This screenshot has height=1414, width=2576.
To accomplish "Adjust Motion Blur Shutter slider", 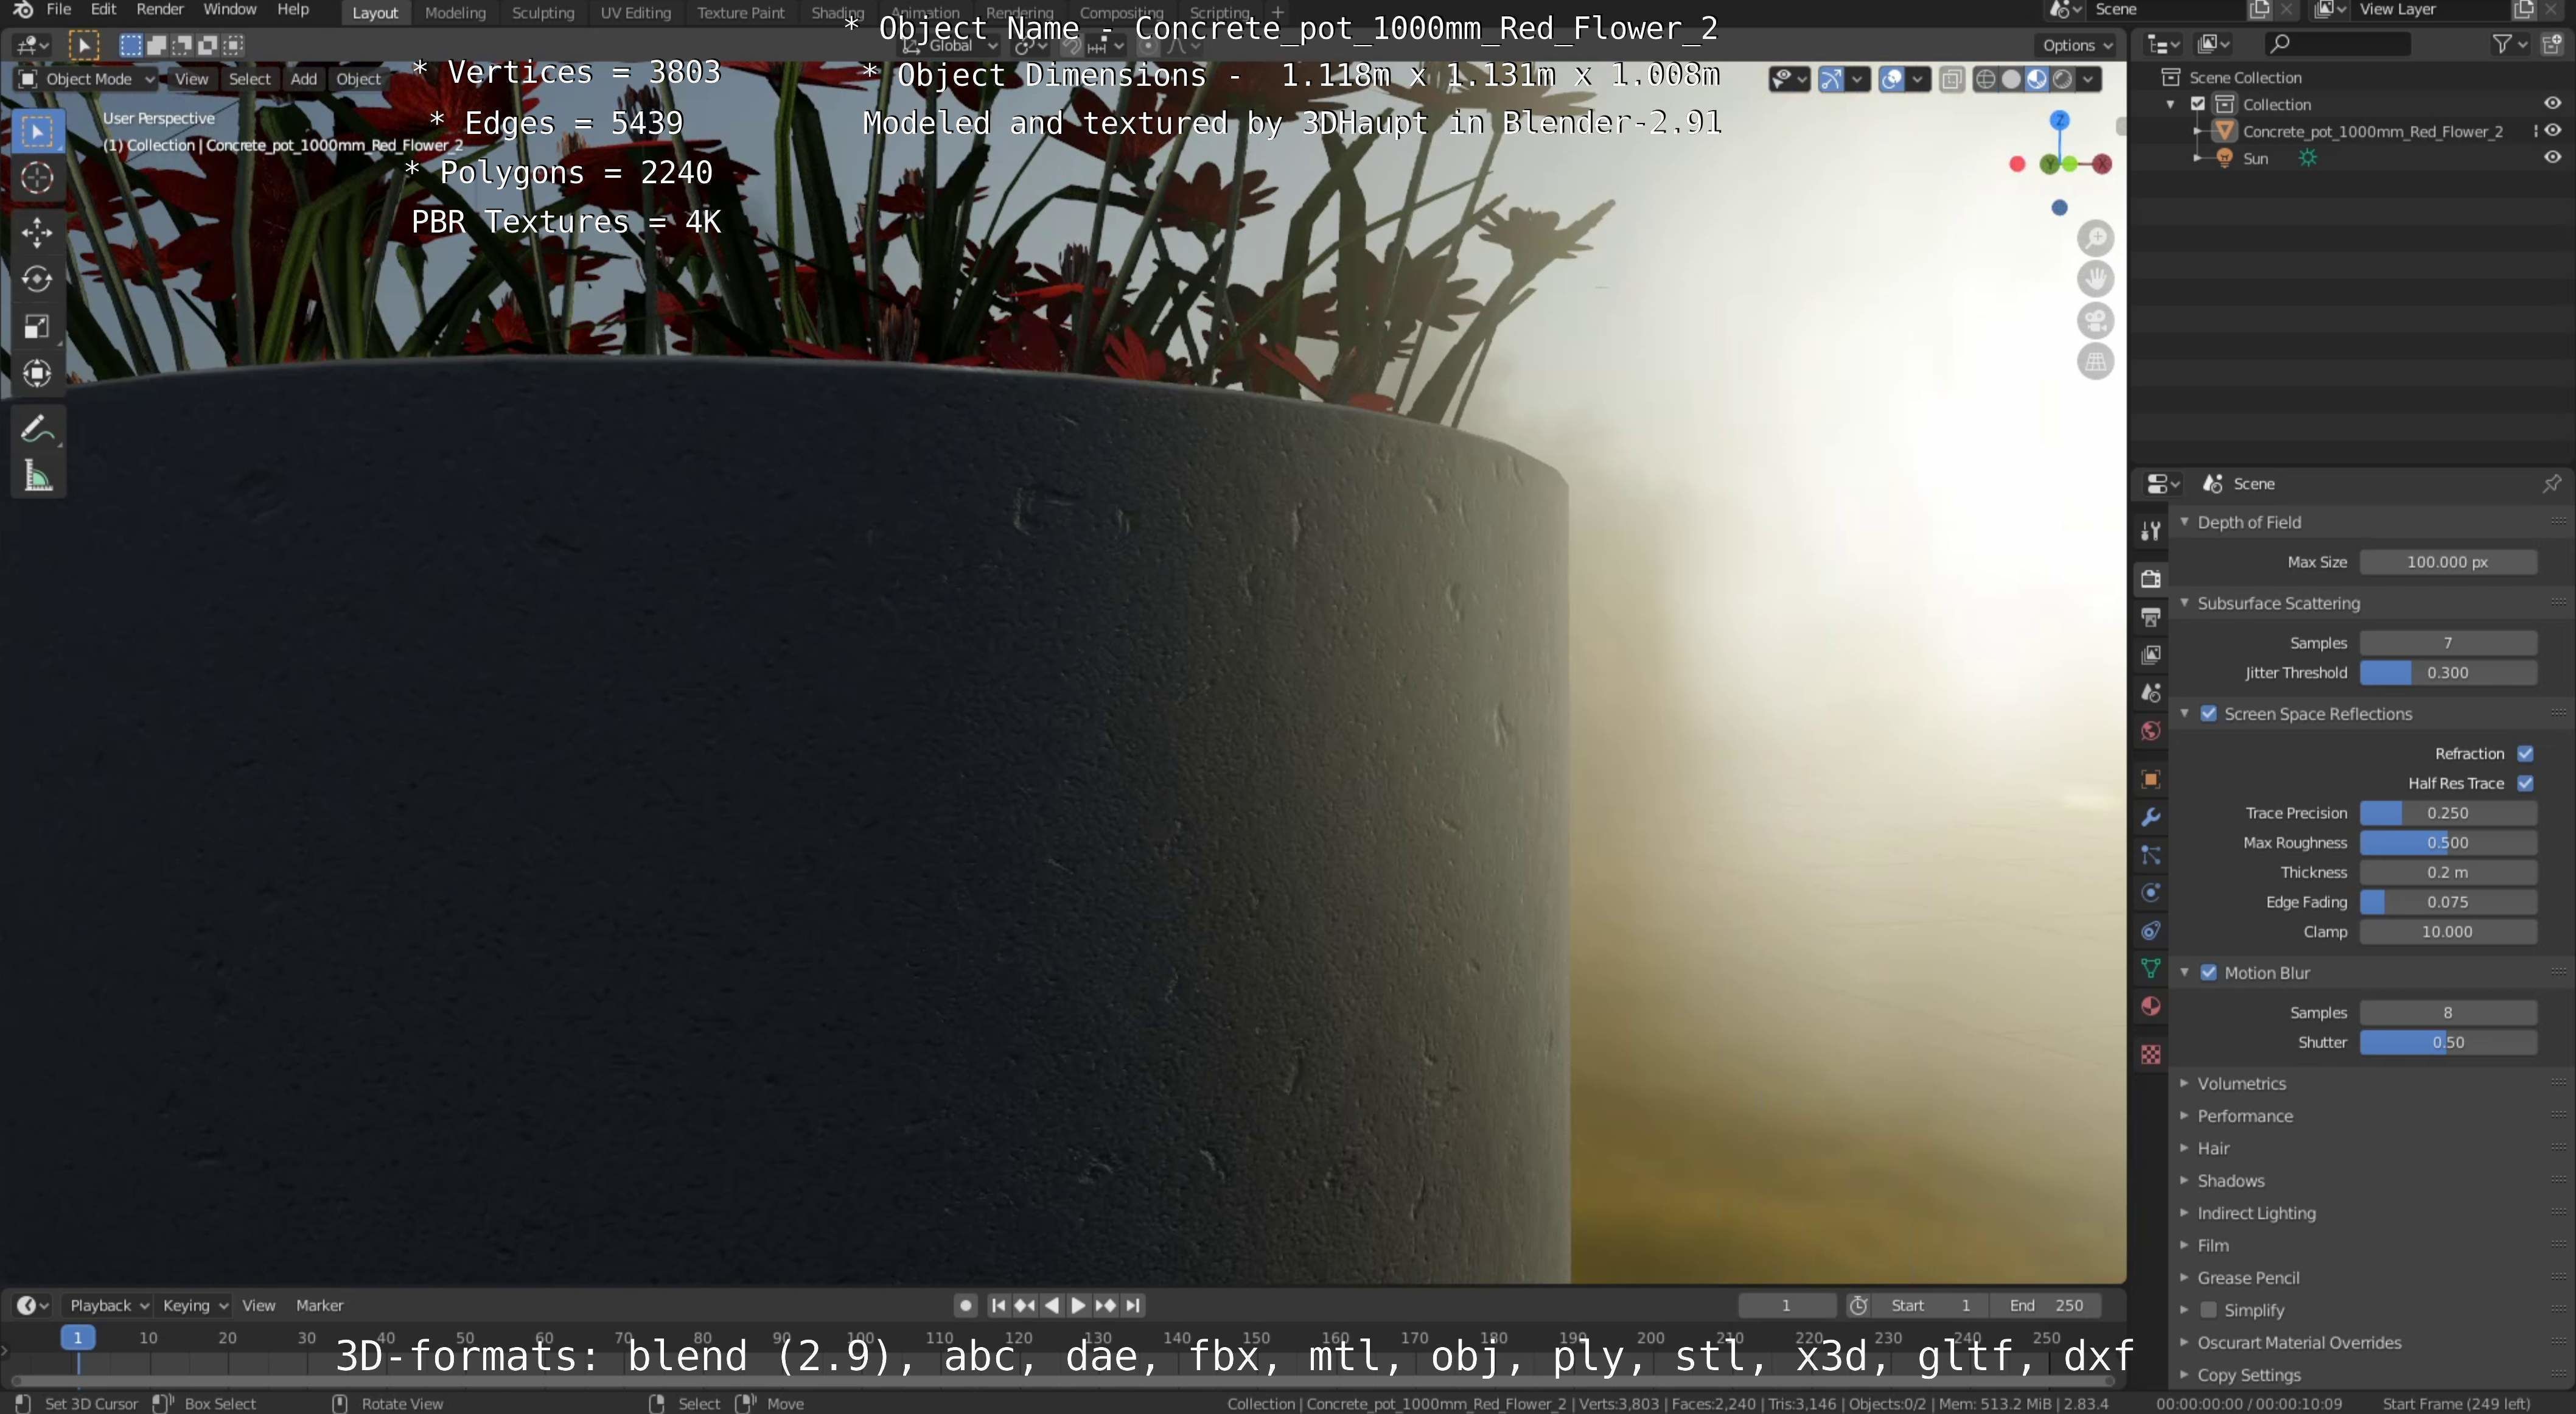I will click(2447, 1042).
